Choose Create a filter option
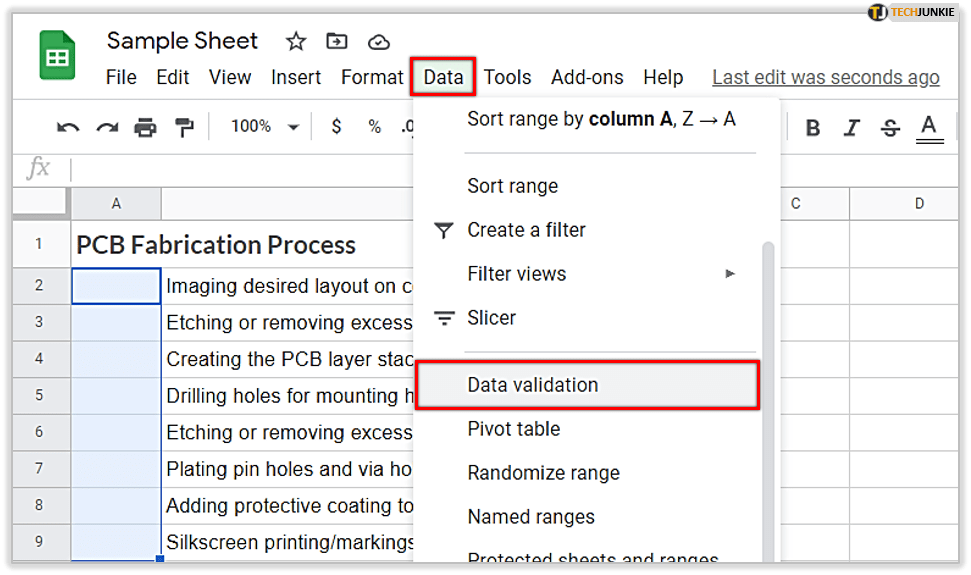Viewport: 971px width, 575px height. click(x=526, y=230)
